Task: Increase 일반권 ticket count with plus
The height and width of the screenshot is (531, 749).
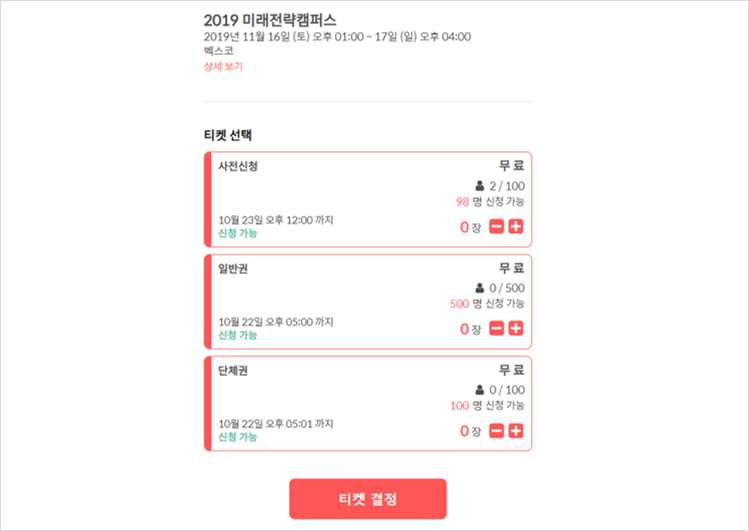Action: (516, 329)
